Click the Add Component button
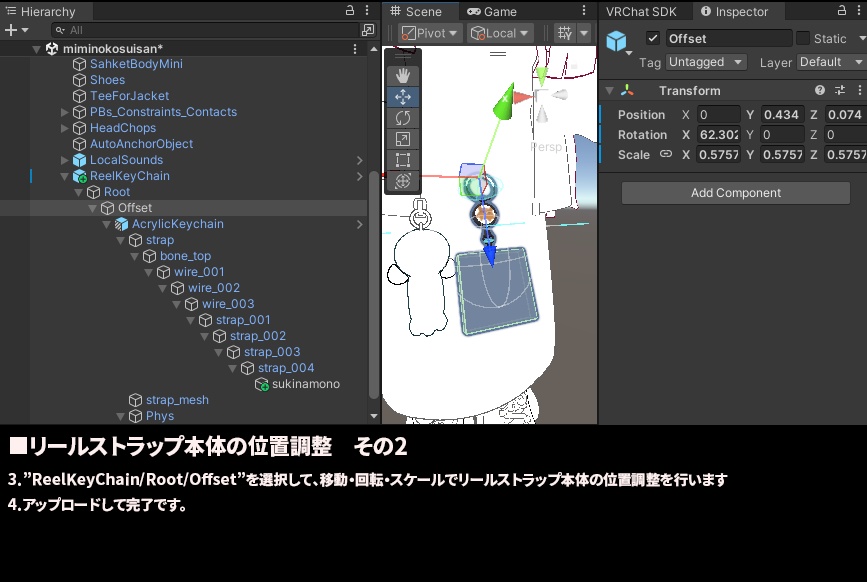The width and height of the screenshot is (867, 582). click(x=734, y=192)
